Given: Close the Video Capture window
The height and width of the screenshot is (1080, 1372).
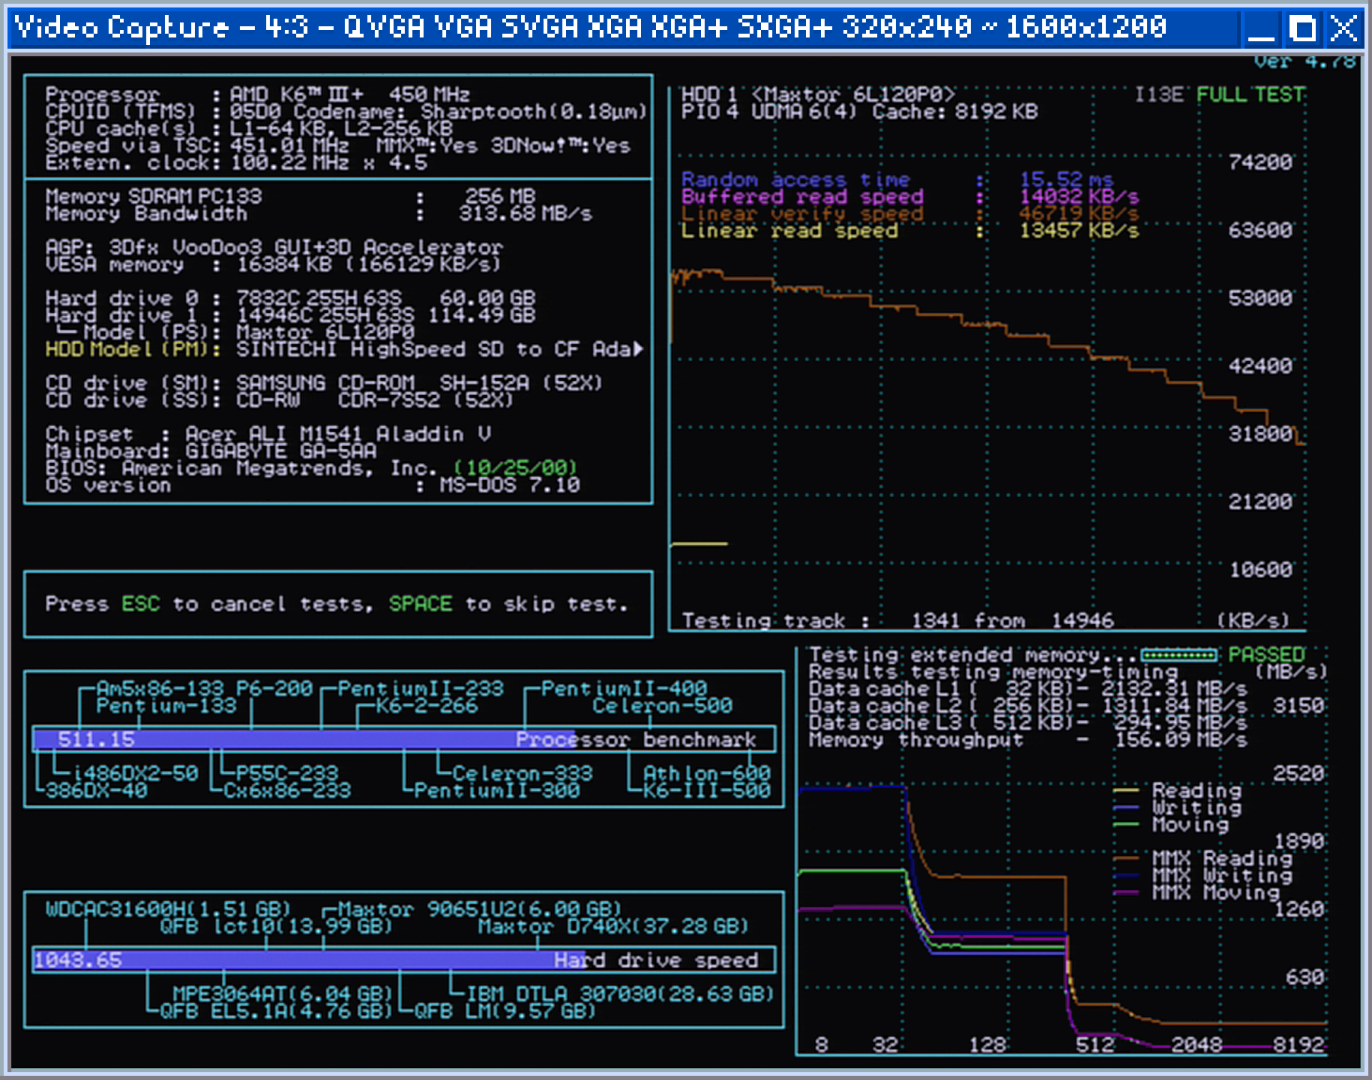Looking at the screenshot, I should coord(1343,28).
